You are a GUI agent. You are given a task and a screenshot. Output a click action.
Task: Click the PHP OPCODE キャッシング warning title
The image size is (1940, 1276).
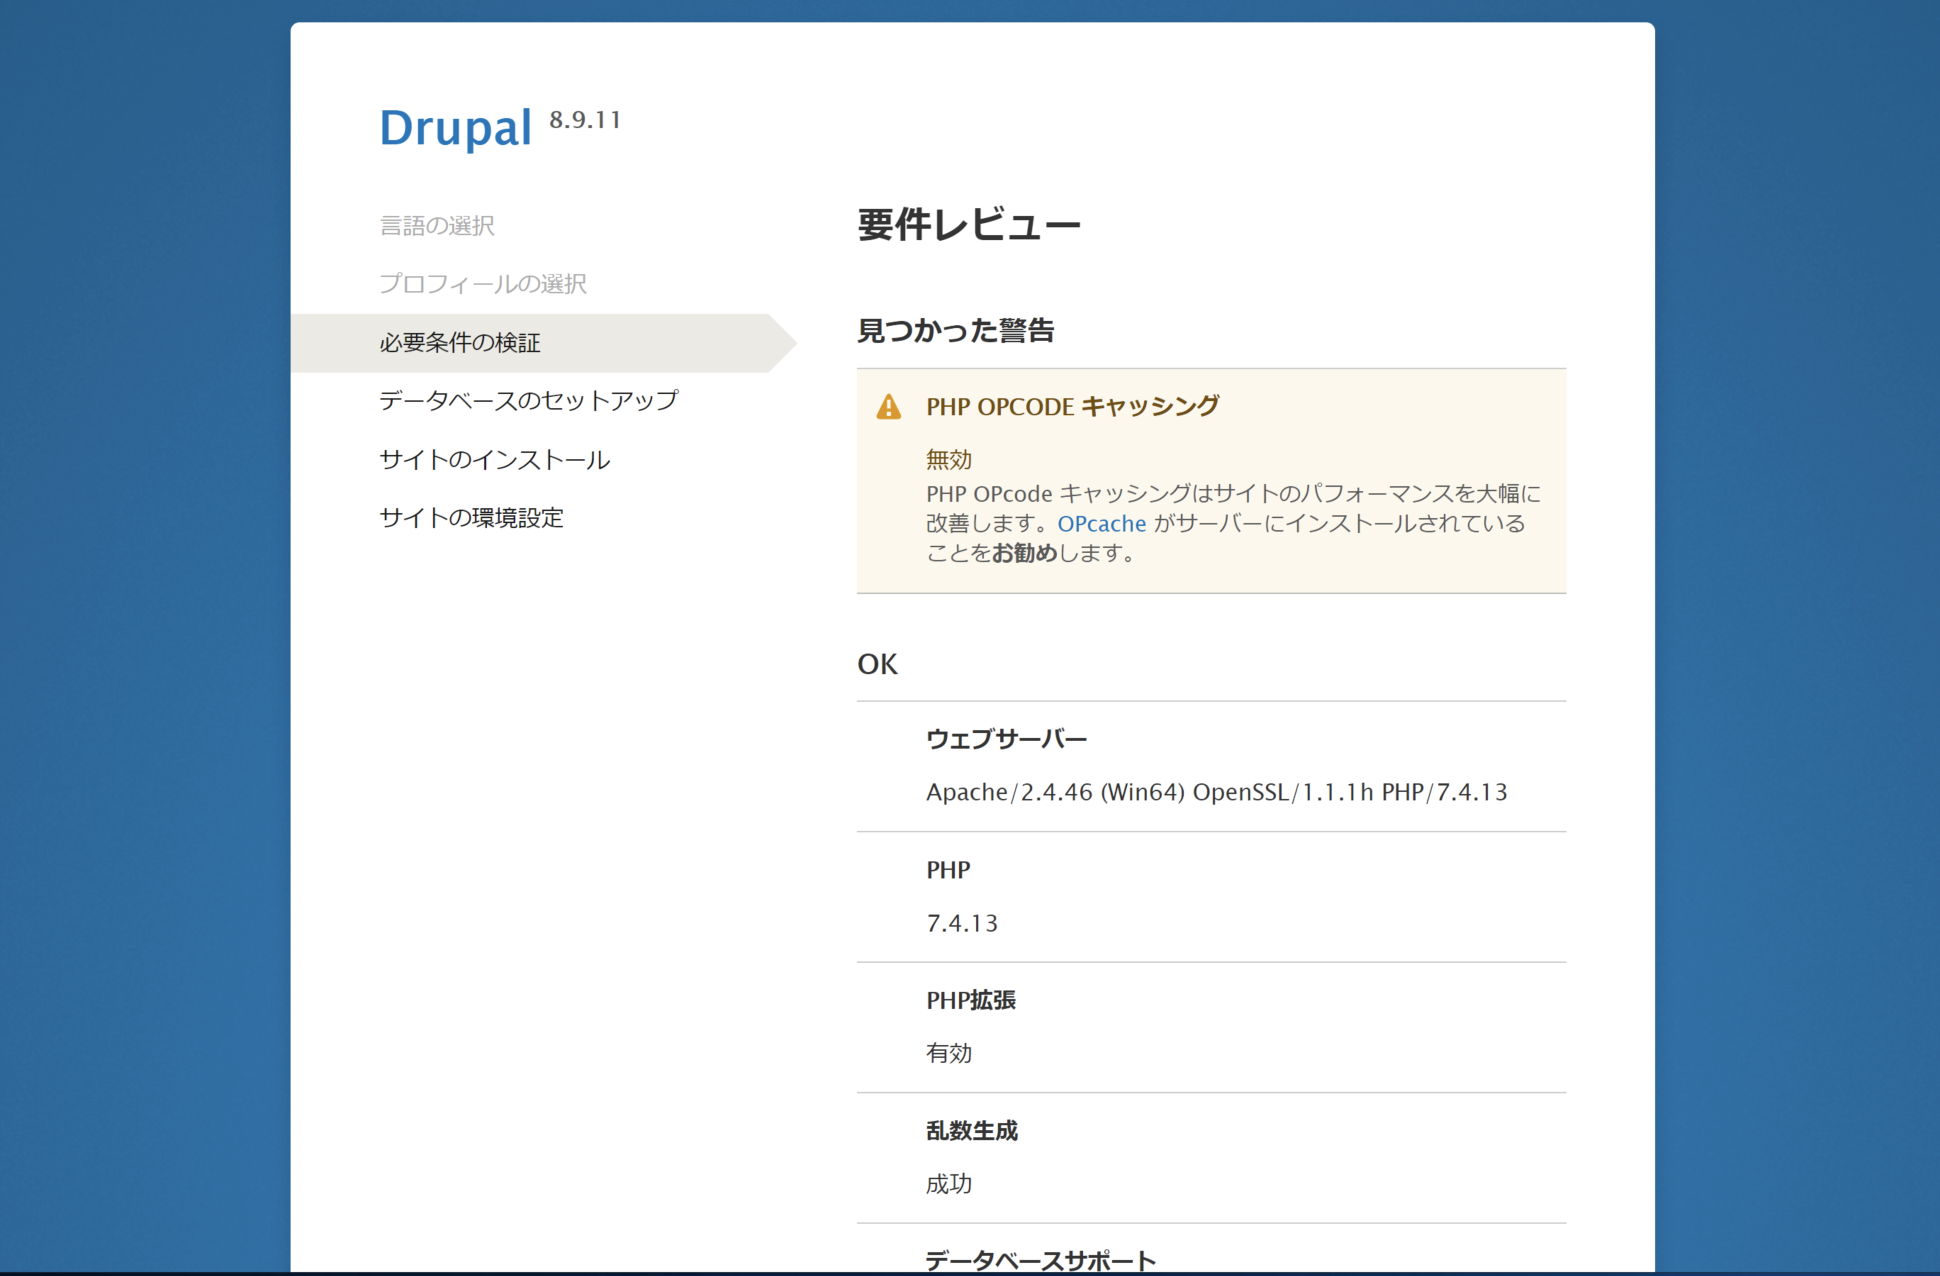(x=1072, y=406)
